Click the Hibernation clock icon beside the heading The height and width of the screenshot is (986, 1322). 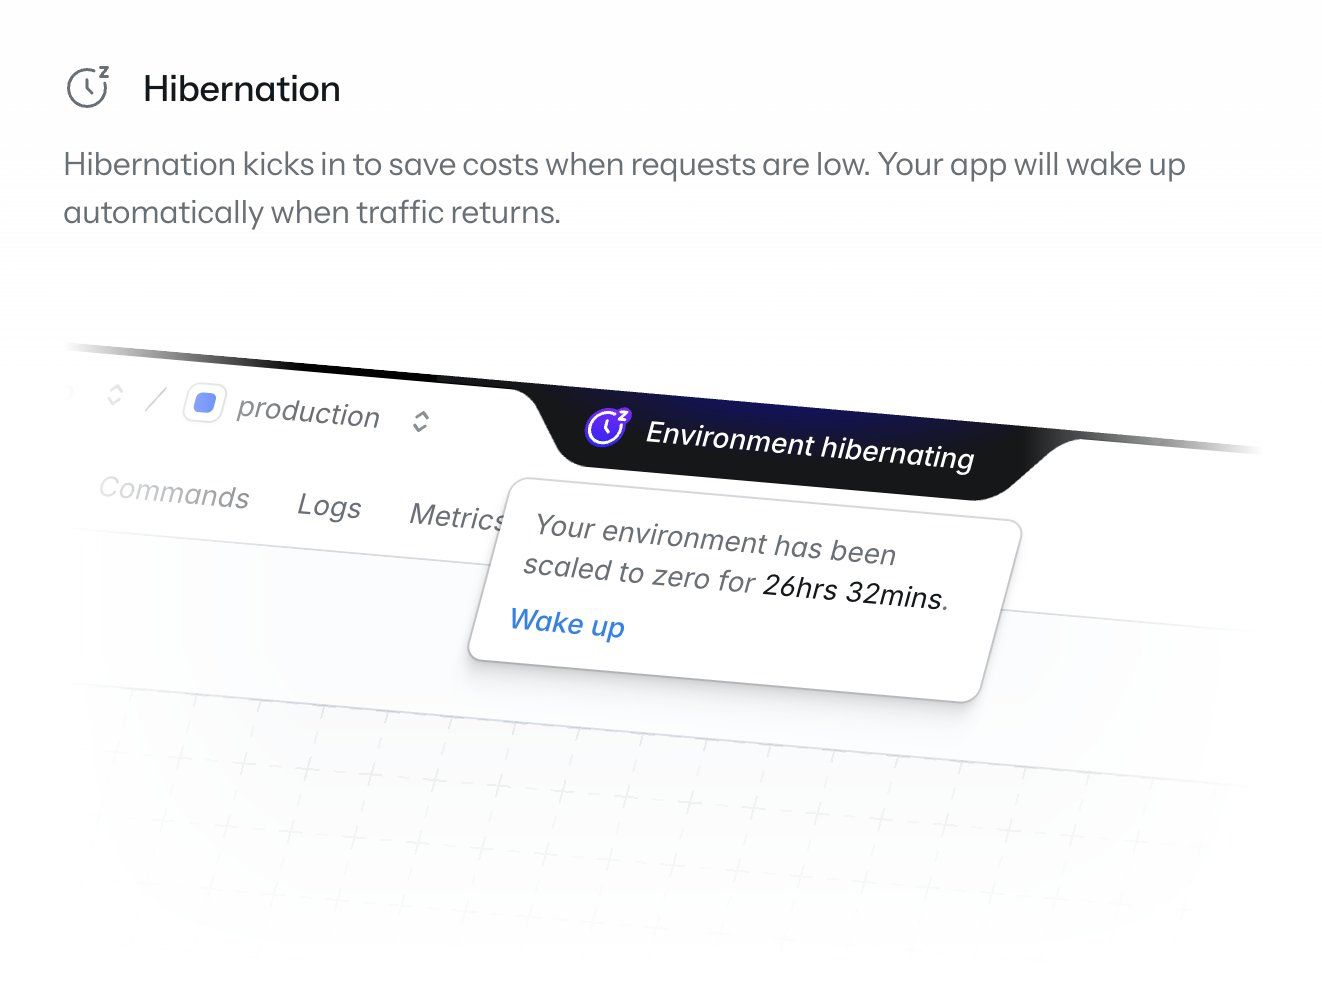(x=88, y=88)
